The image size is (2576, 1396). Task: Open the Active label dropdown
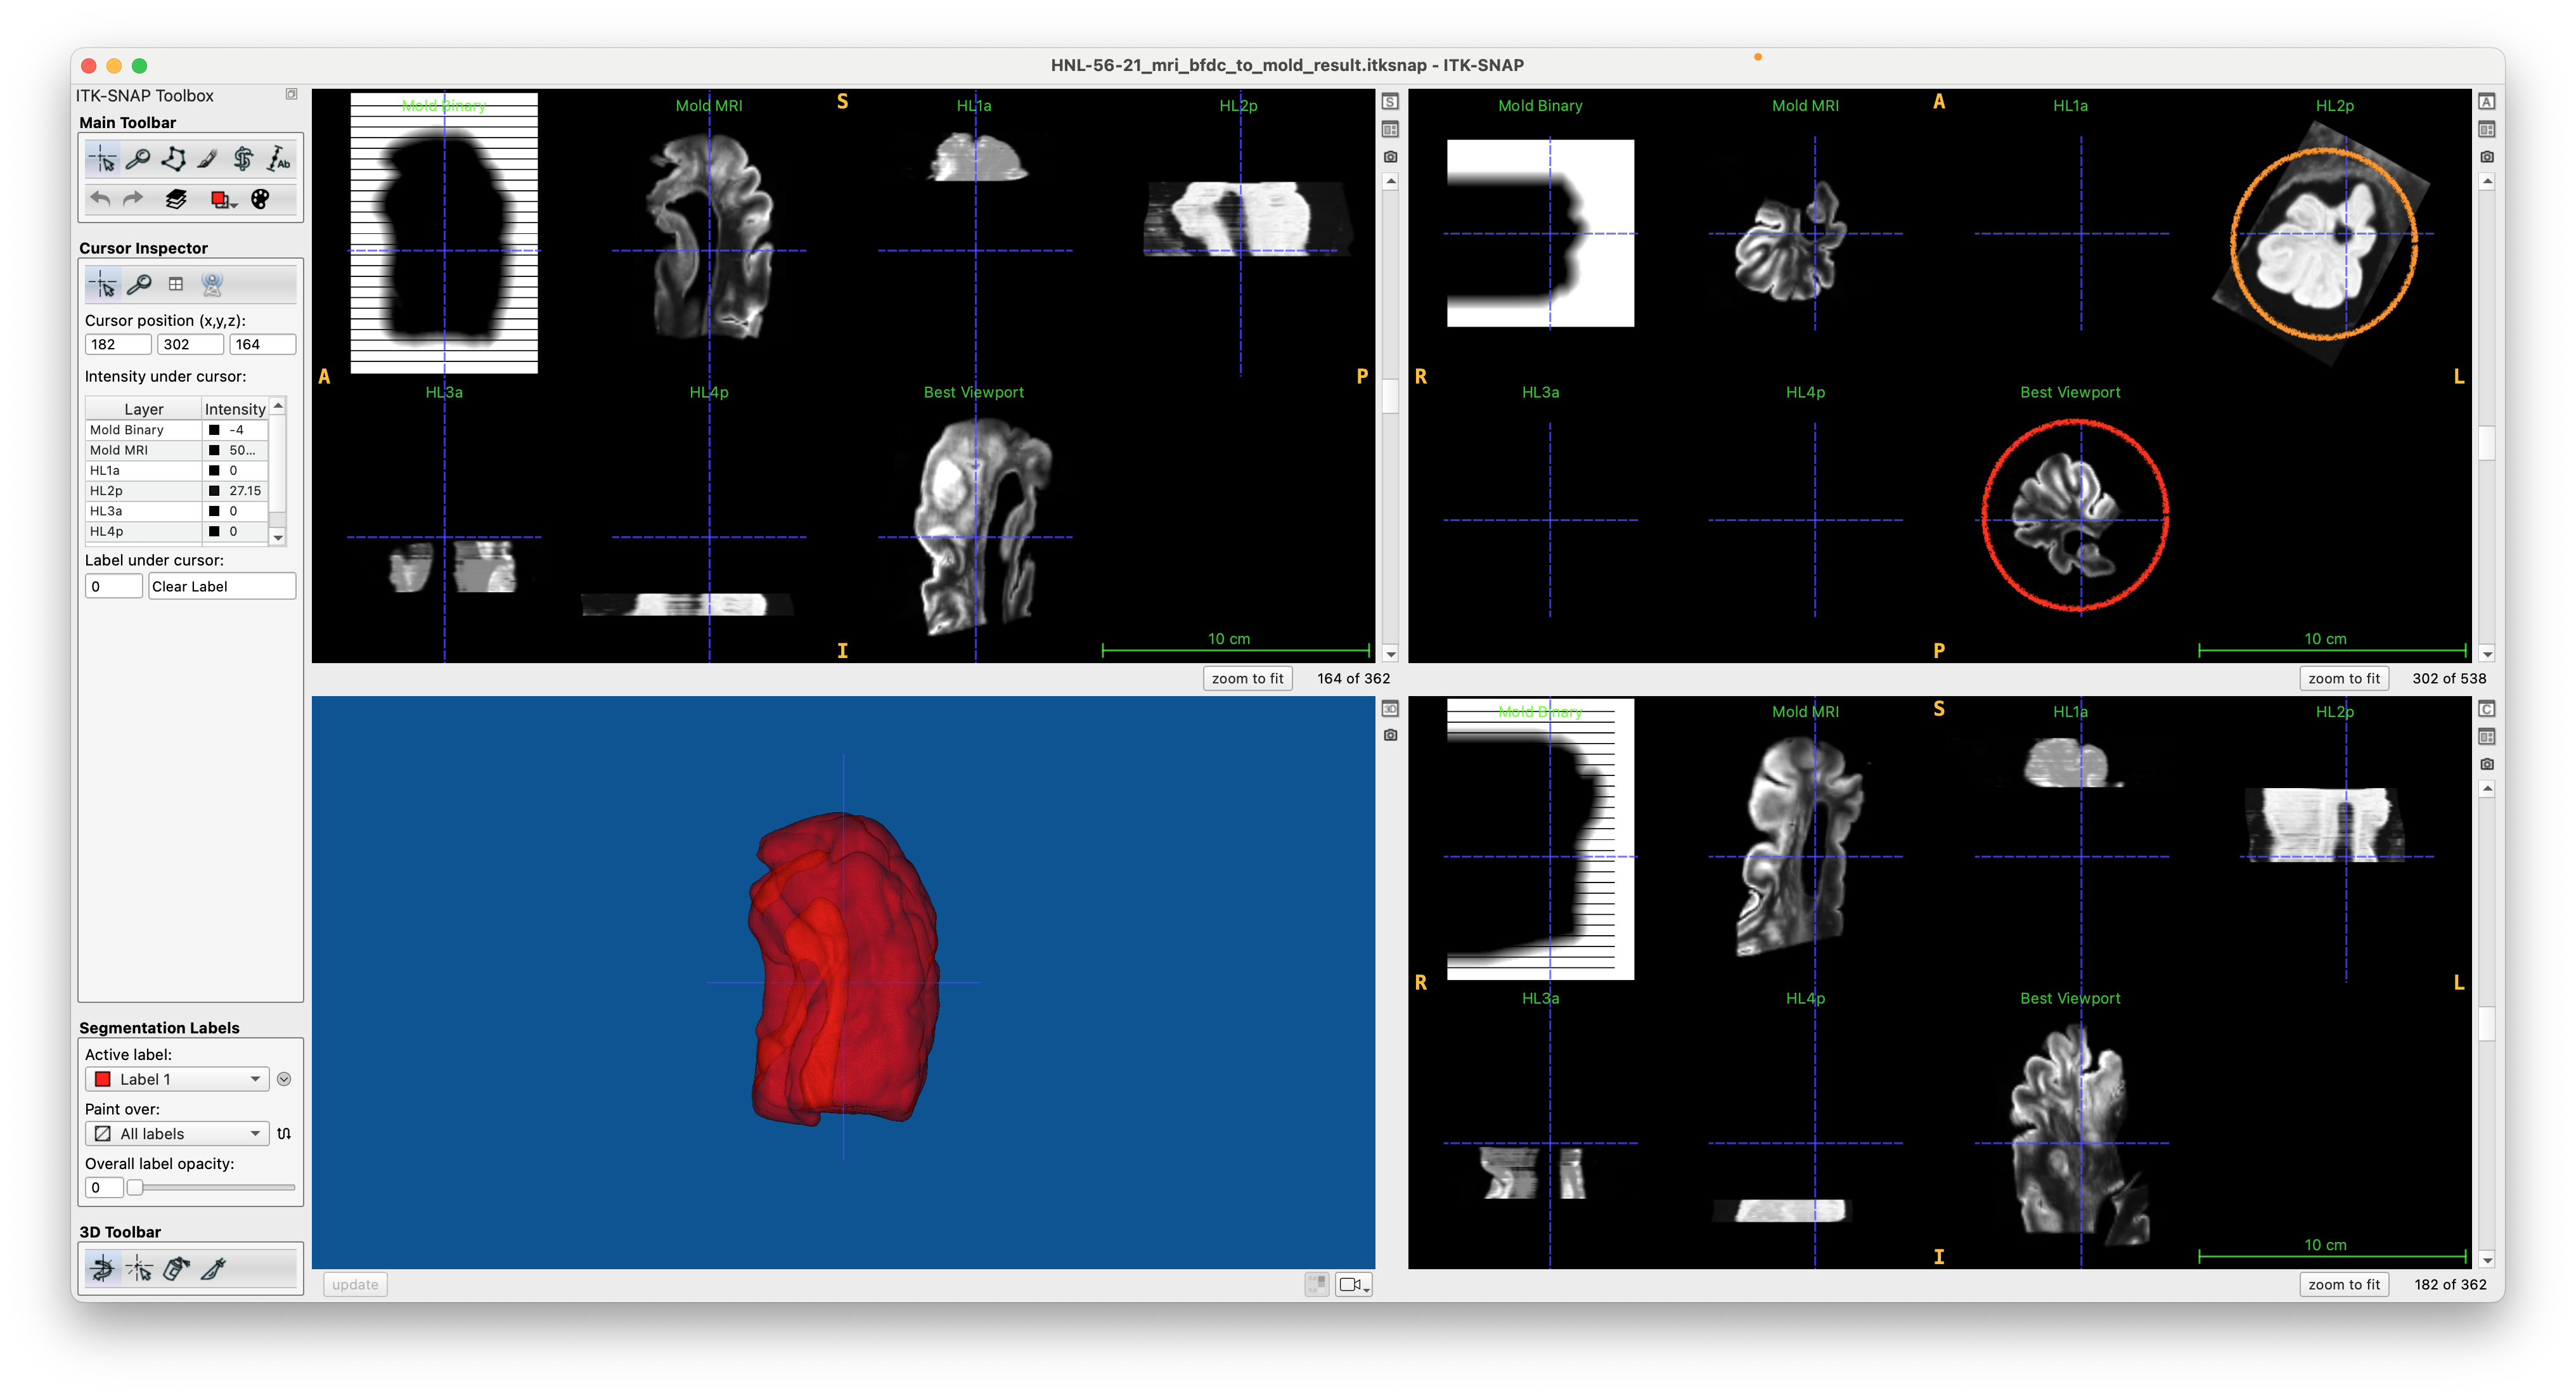point(177,1079)
